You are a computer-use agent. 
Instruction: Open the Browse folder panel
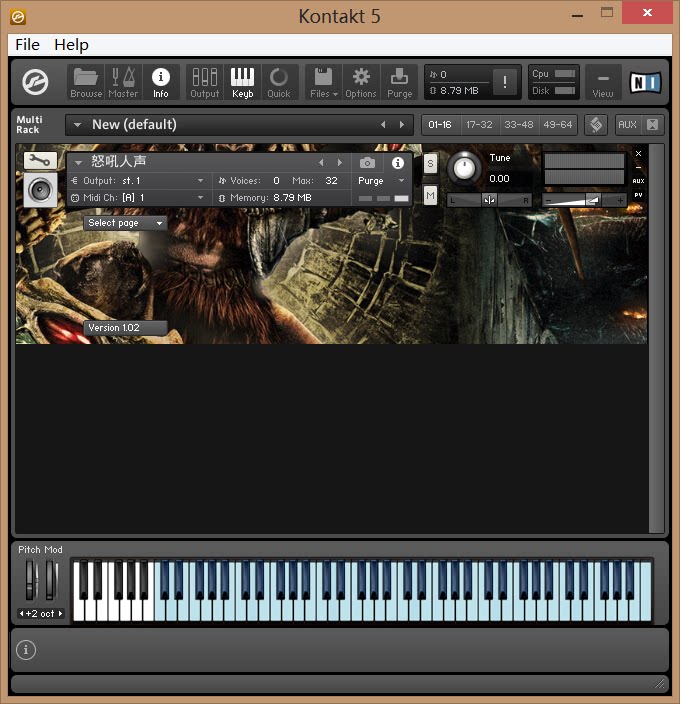[86, 82]
